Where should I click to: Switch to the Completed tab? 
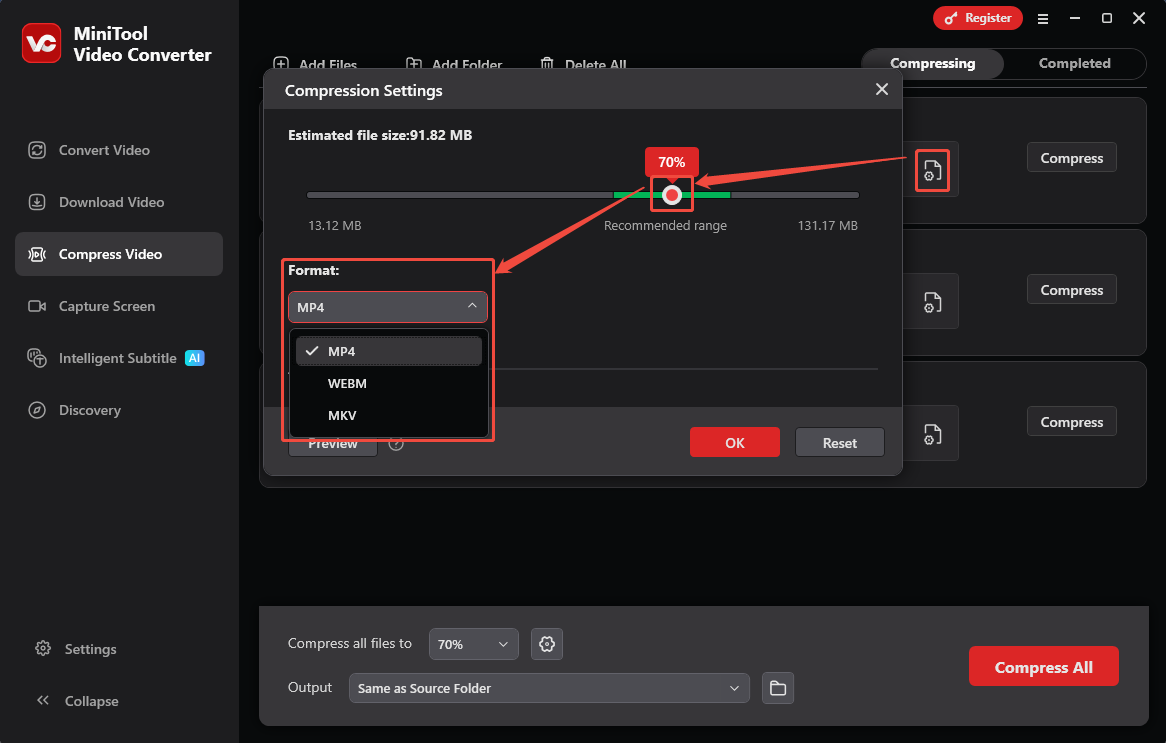[1074, 63]
